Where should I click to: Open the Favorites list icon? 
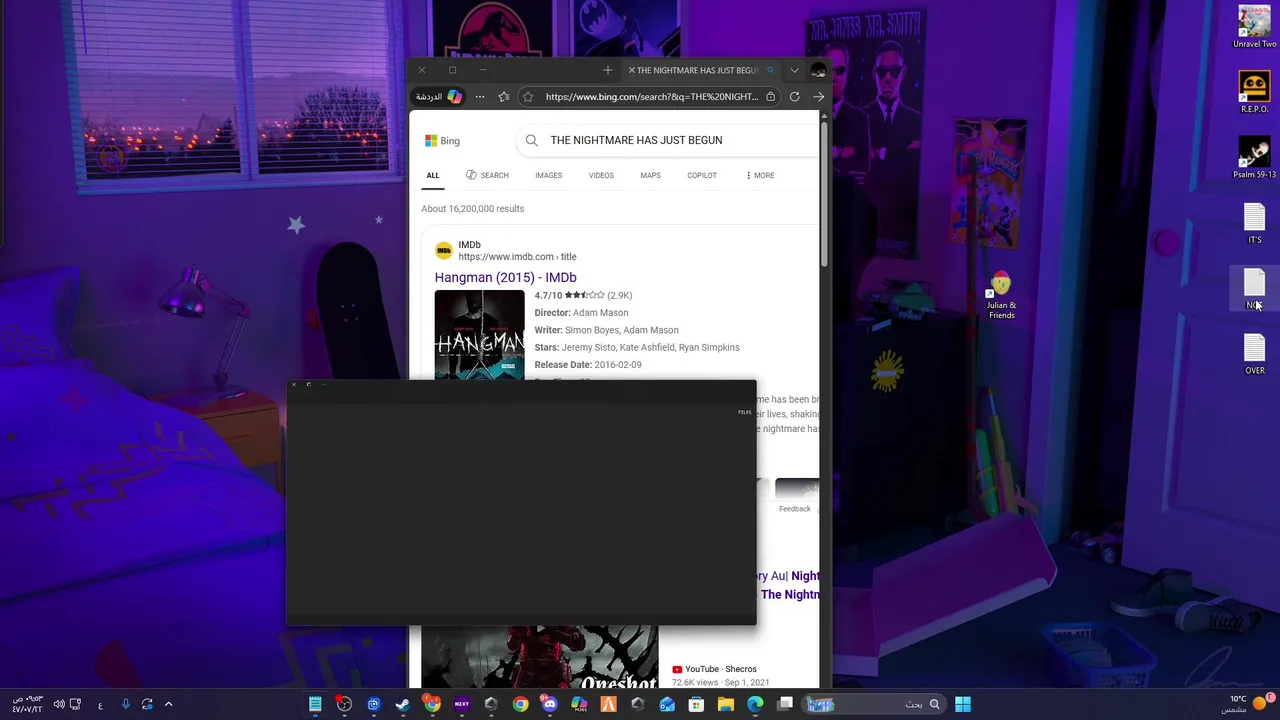503,97
